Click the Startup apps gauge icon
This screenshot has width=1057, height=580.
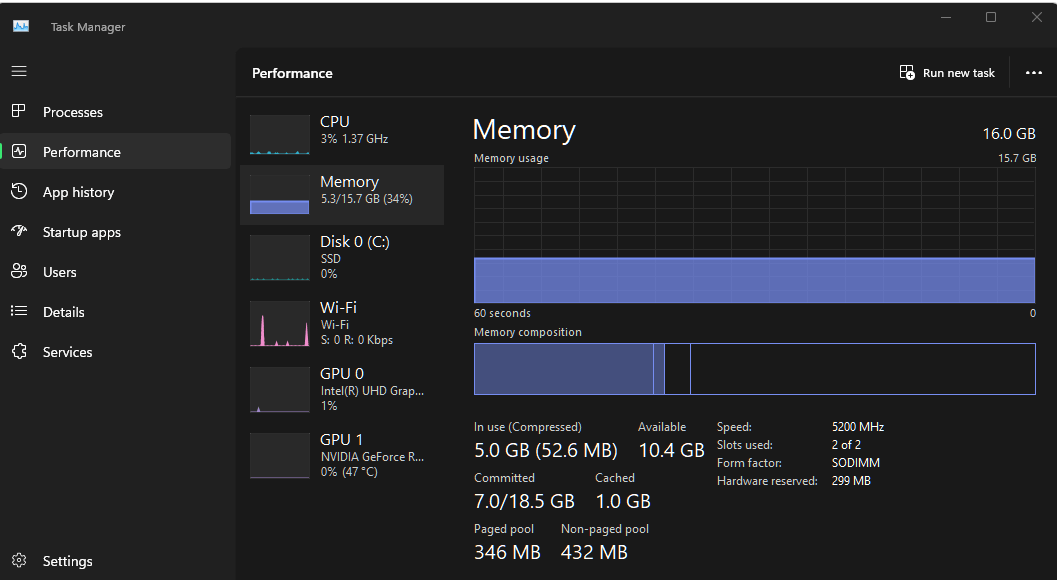tap(19, 231)
